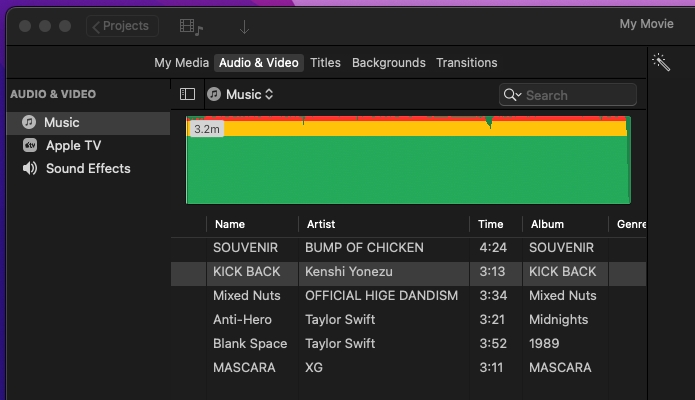Click into the Search field
The image size is (695, 400).
click(568, 95)
